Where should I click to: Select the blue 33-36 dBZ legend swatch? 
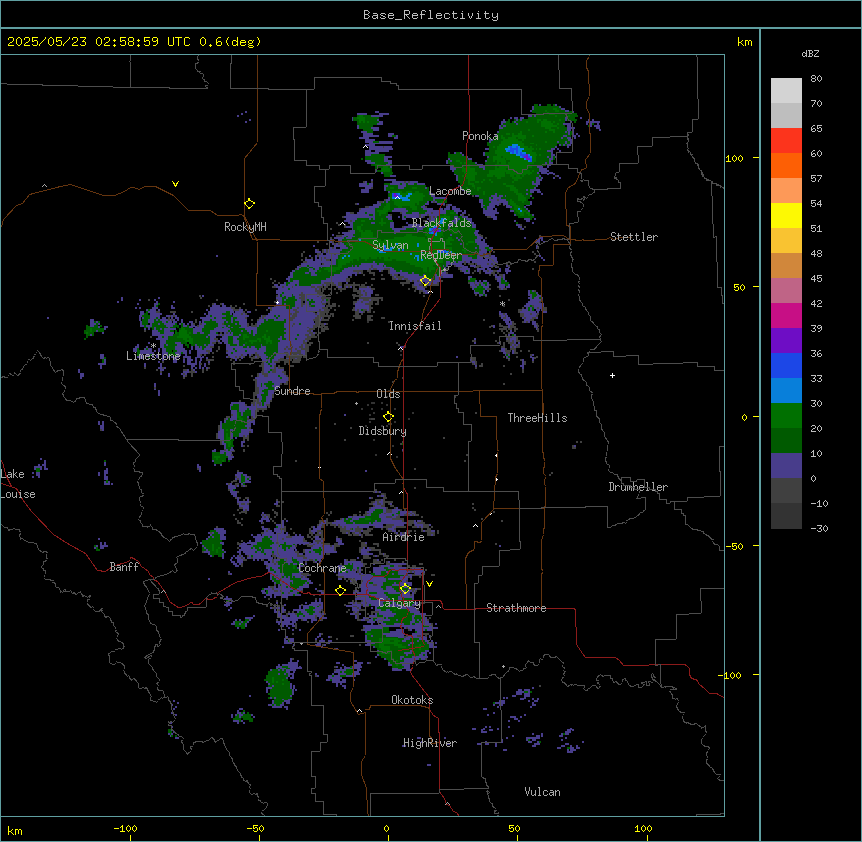(786, 365)
